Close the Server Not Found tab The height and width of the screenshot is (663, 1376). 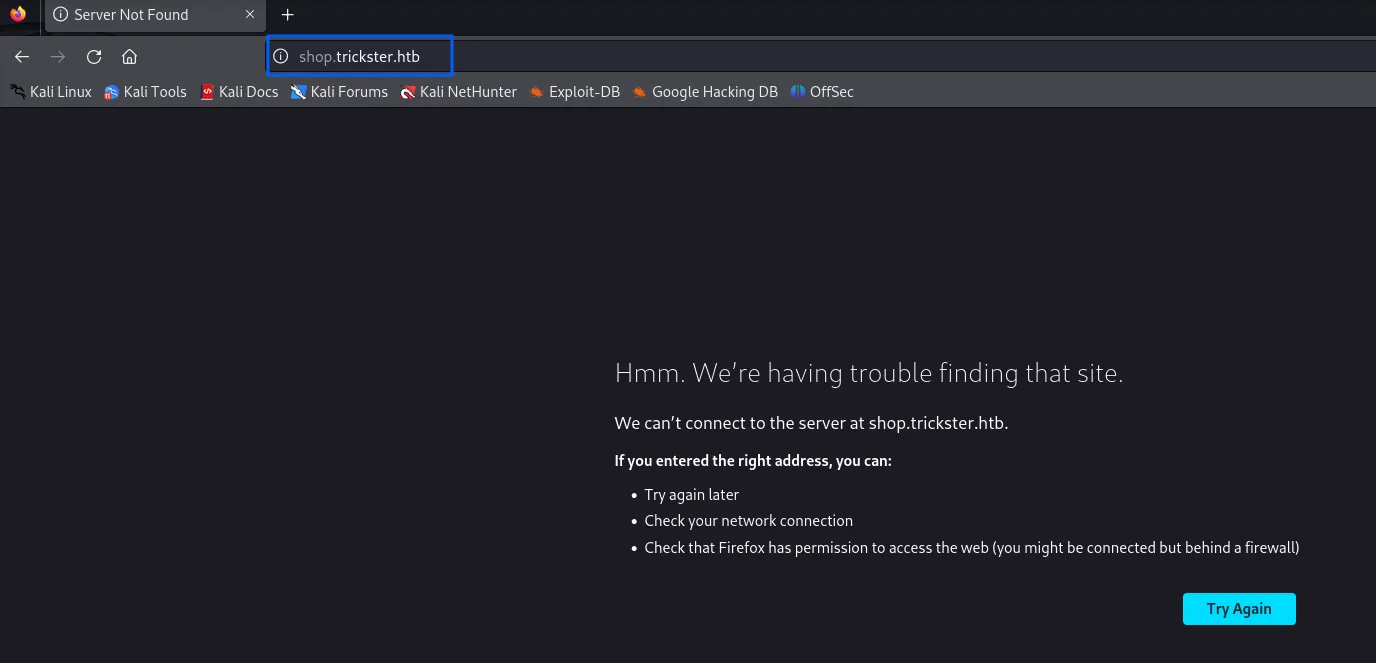(250, 15)
